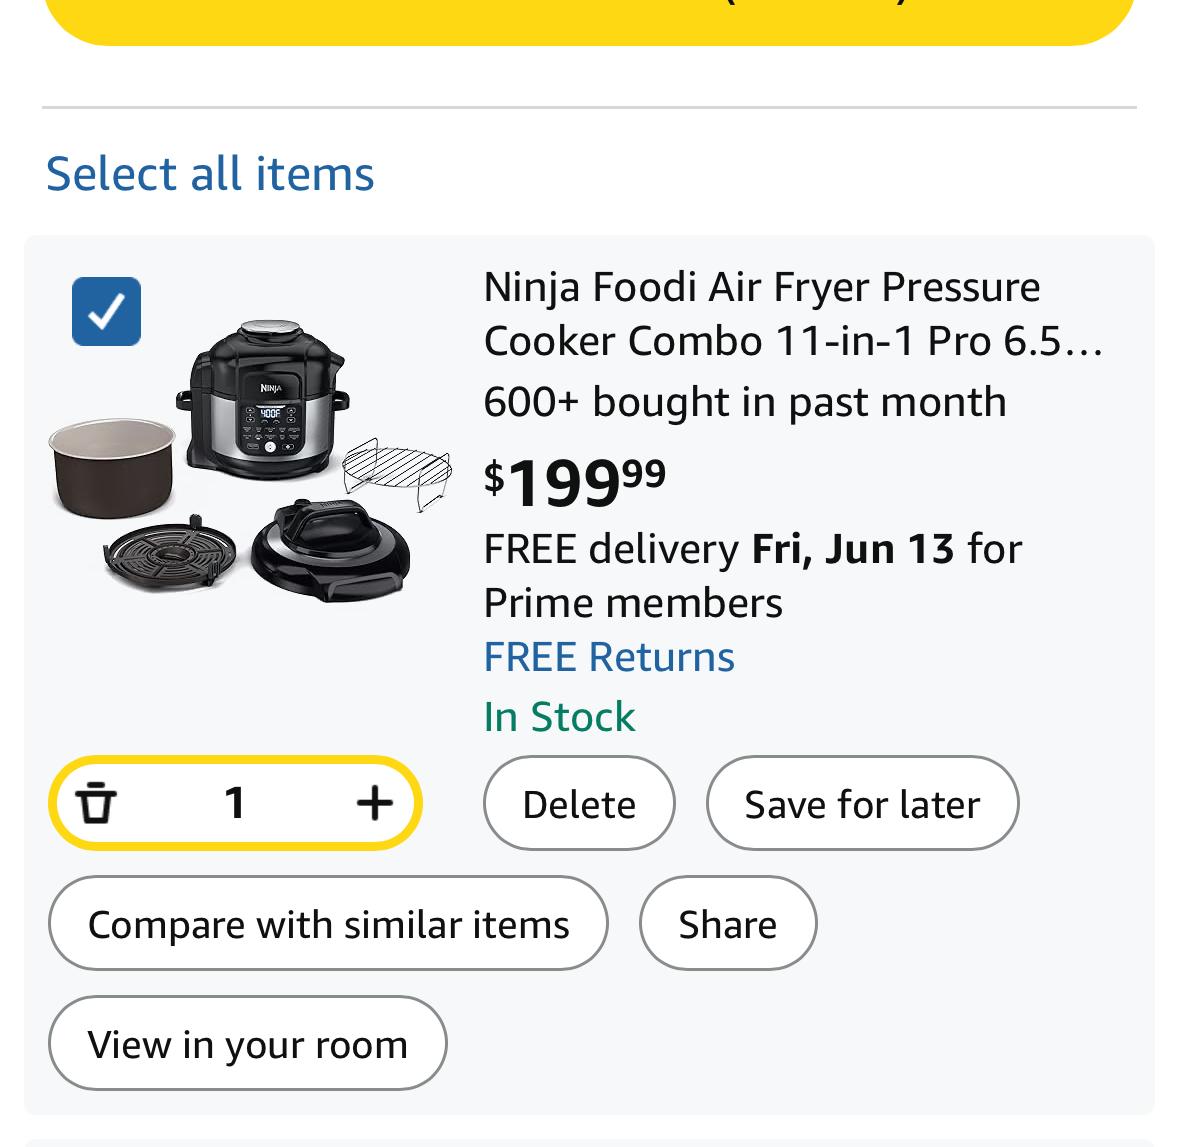
Task: Click the Prime members text
Action: (x=633, y=603)
